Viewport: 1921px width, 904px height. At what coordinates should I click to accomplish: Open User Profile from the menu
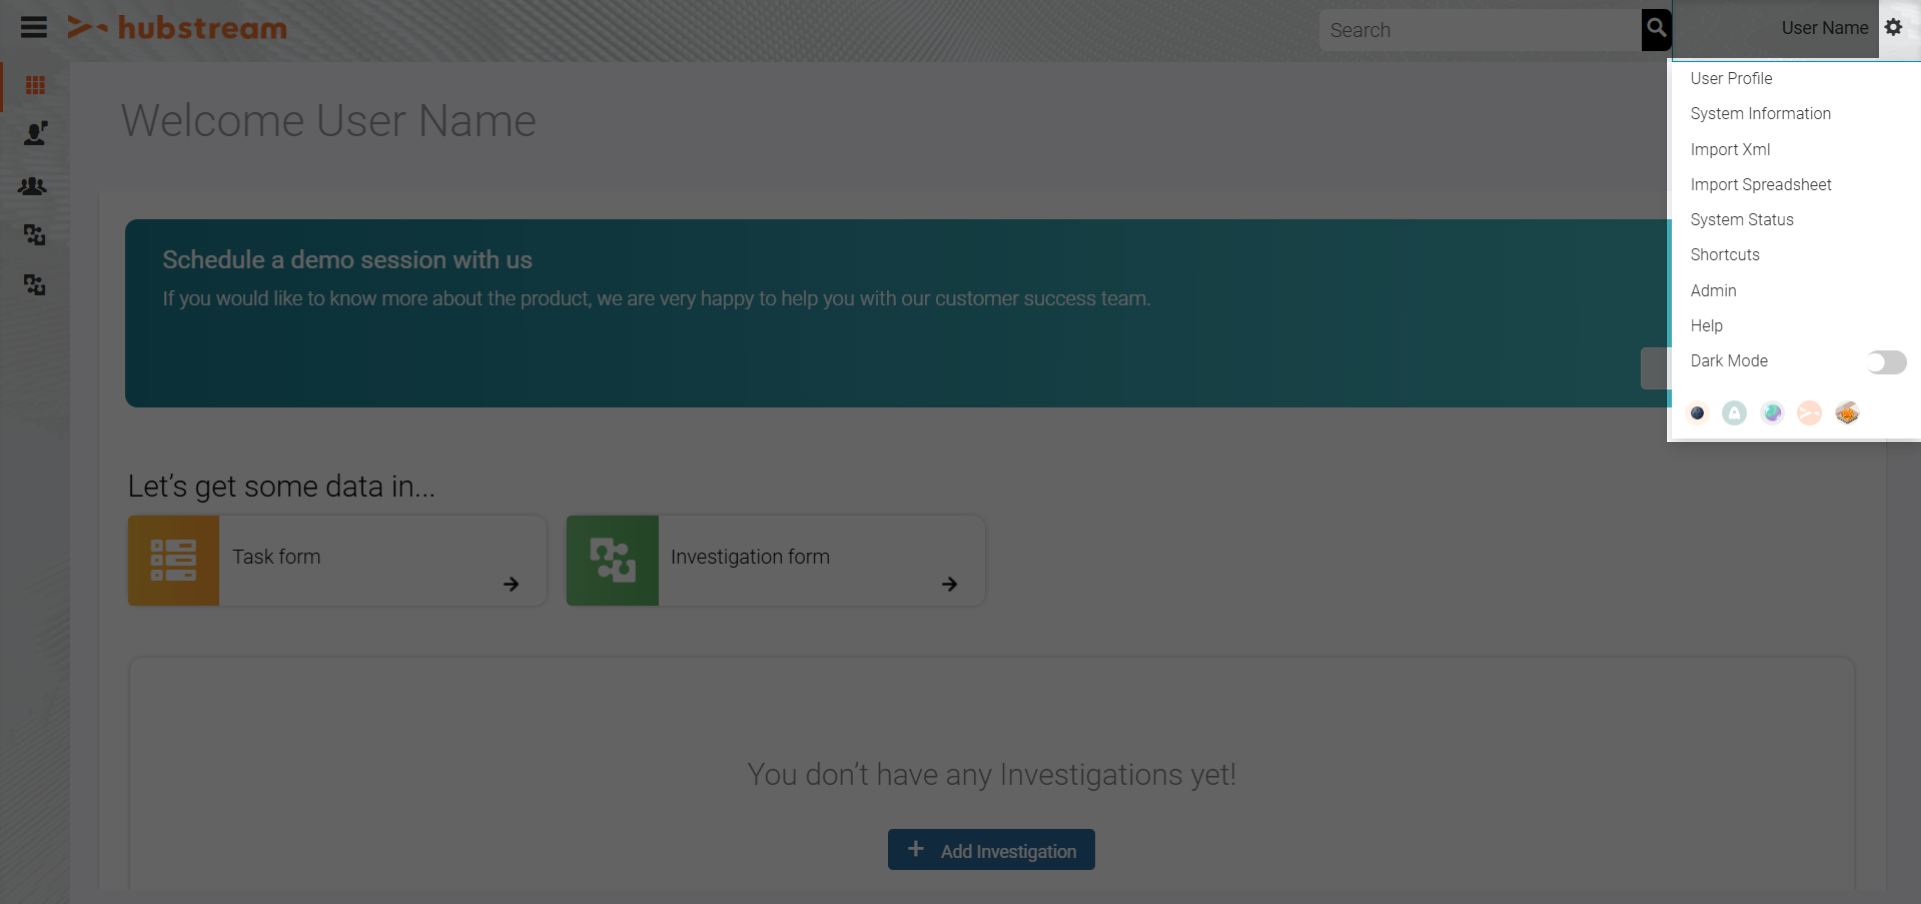[x=1731, y=78]
